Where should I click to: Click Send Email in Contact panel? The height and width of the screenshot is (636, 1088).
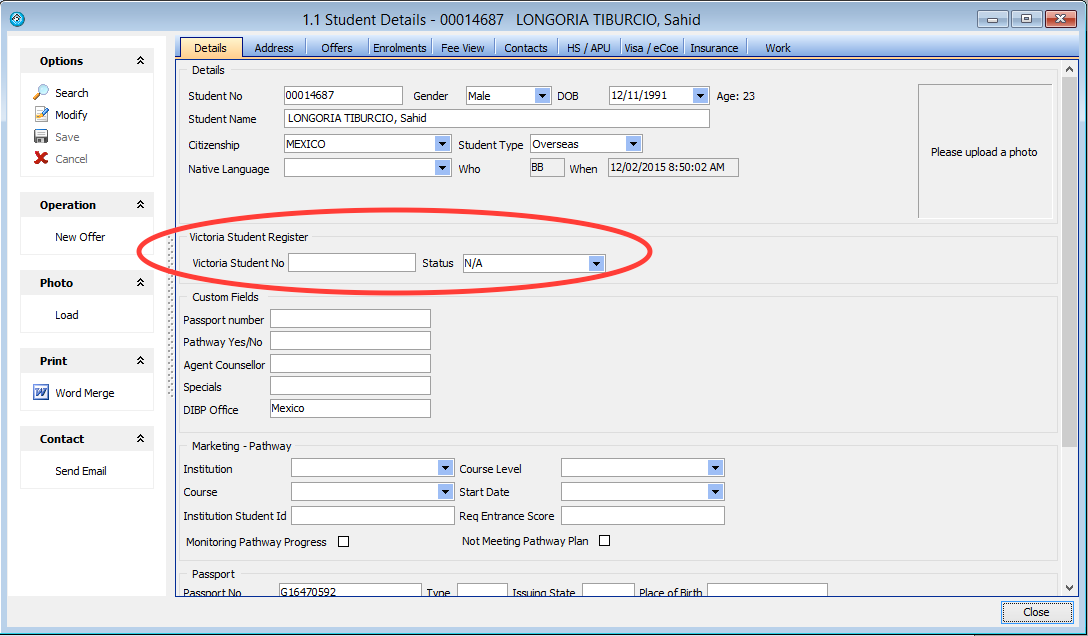80,471
